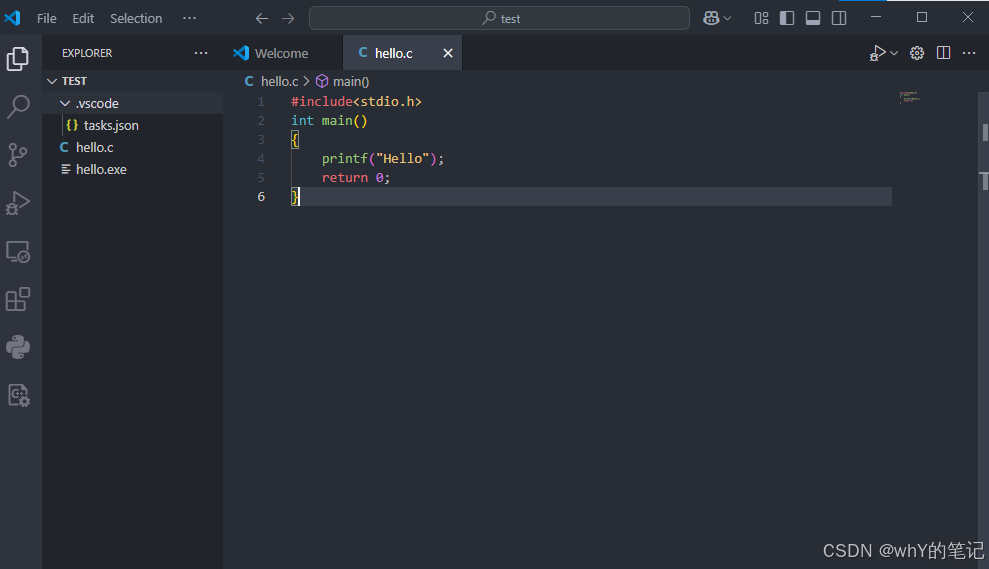Open Explorer Views and More Actions ellipsis
This screenshot has width=989, height=569.
201,53
